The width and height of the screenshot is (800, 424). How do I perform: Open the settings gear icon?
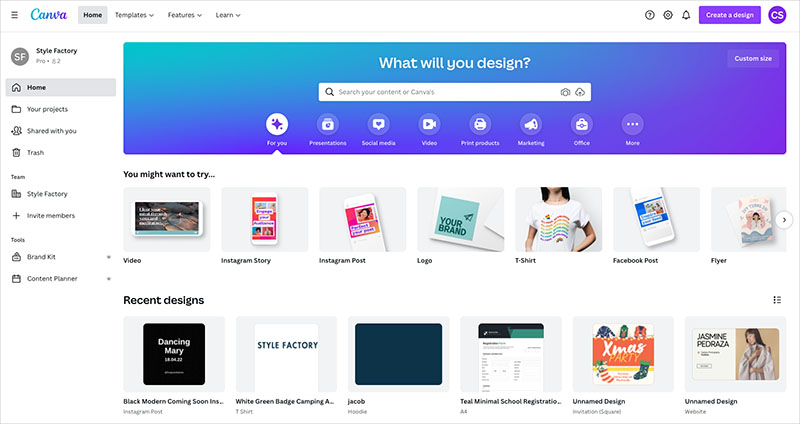668,15
